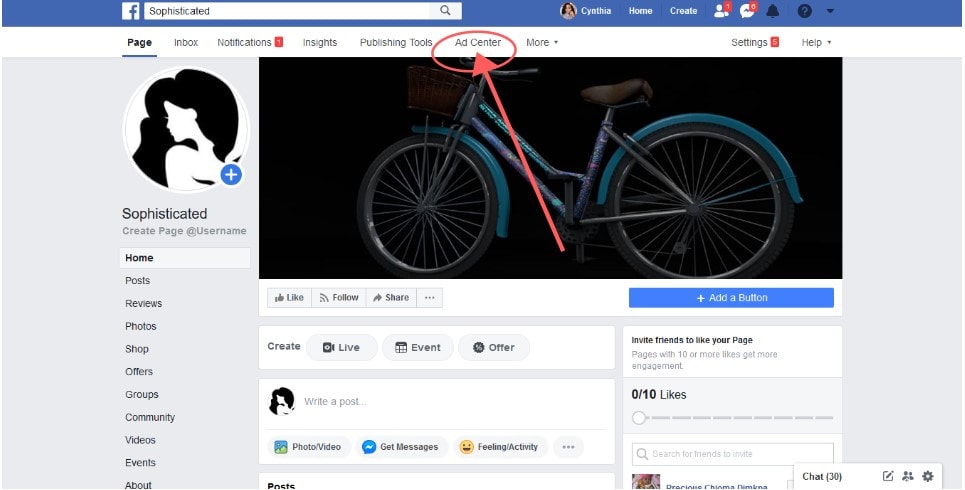Image resolution: width=965 pixels, height=490 pixels.
Task: Select Groups in the left sidebar
Action: 142,395
